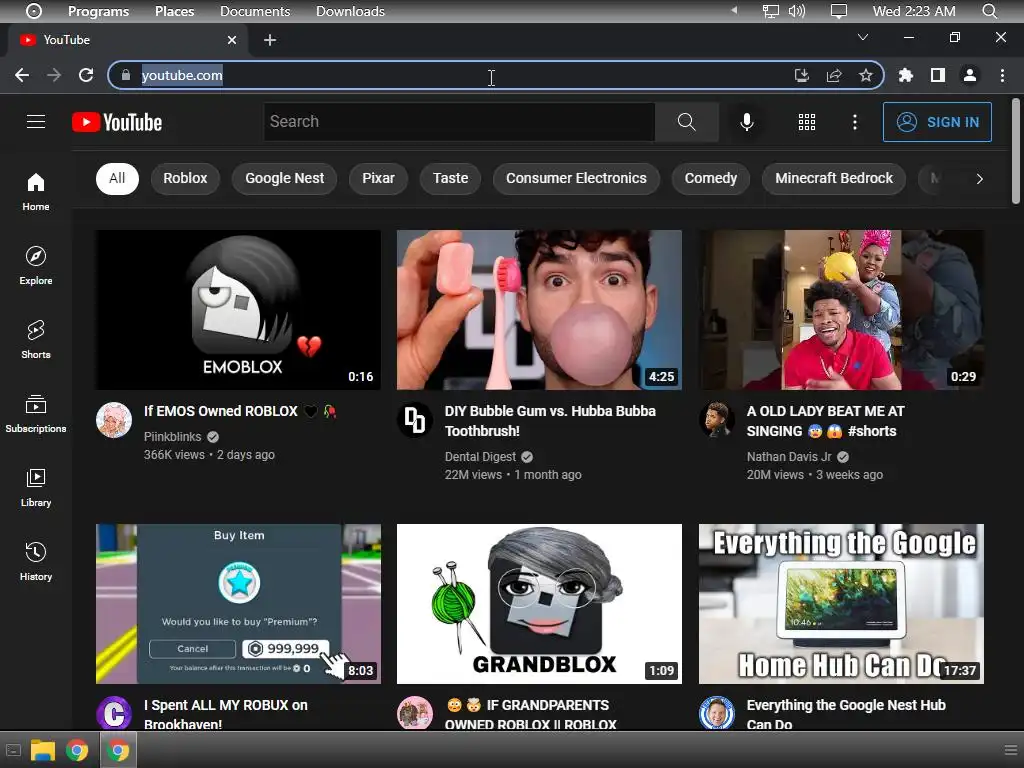Image resolution: width=1024 pixels, height=768 pixels.
Task: Open the Programs menu
Action: [99, 11]
